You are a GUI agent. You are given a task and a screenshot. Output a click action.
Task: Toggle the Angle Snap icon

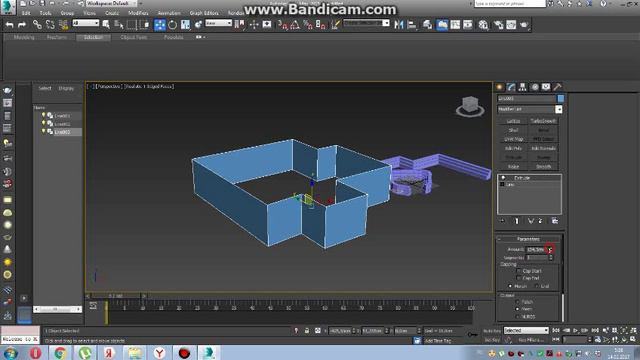point(295,25)
